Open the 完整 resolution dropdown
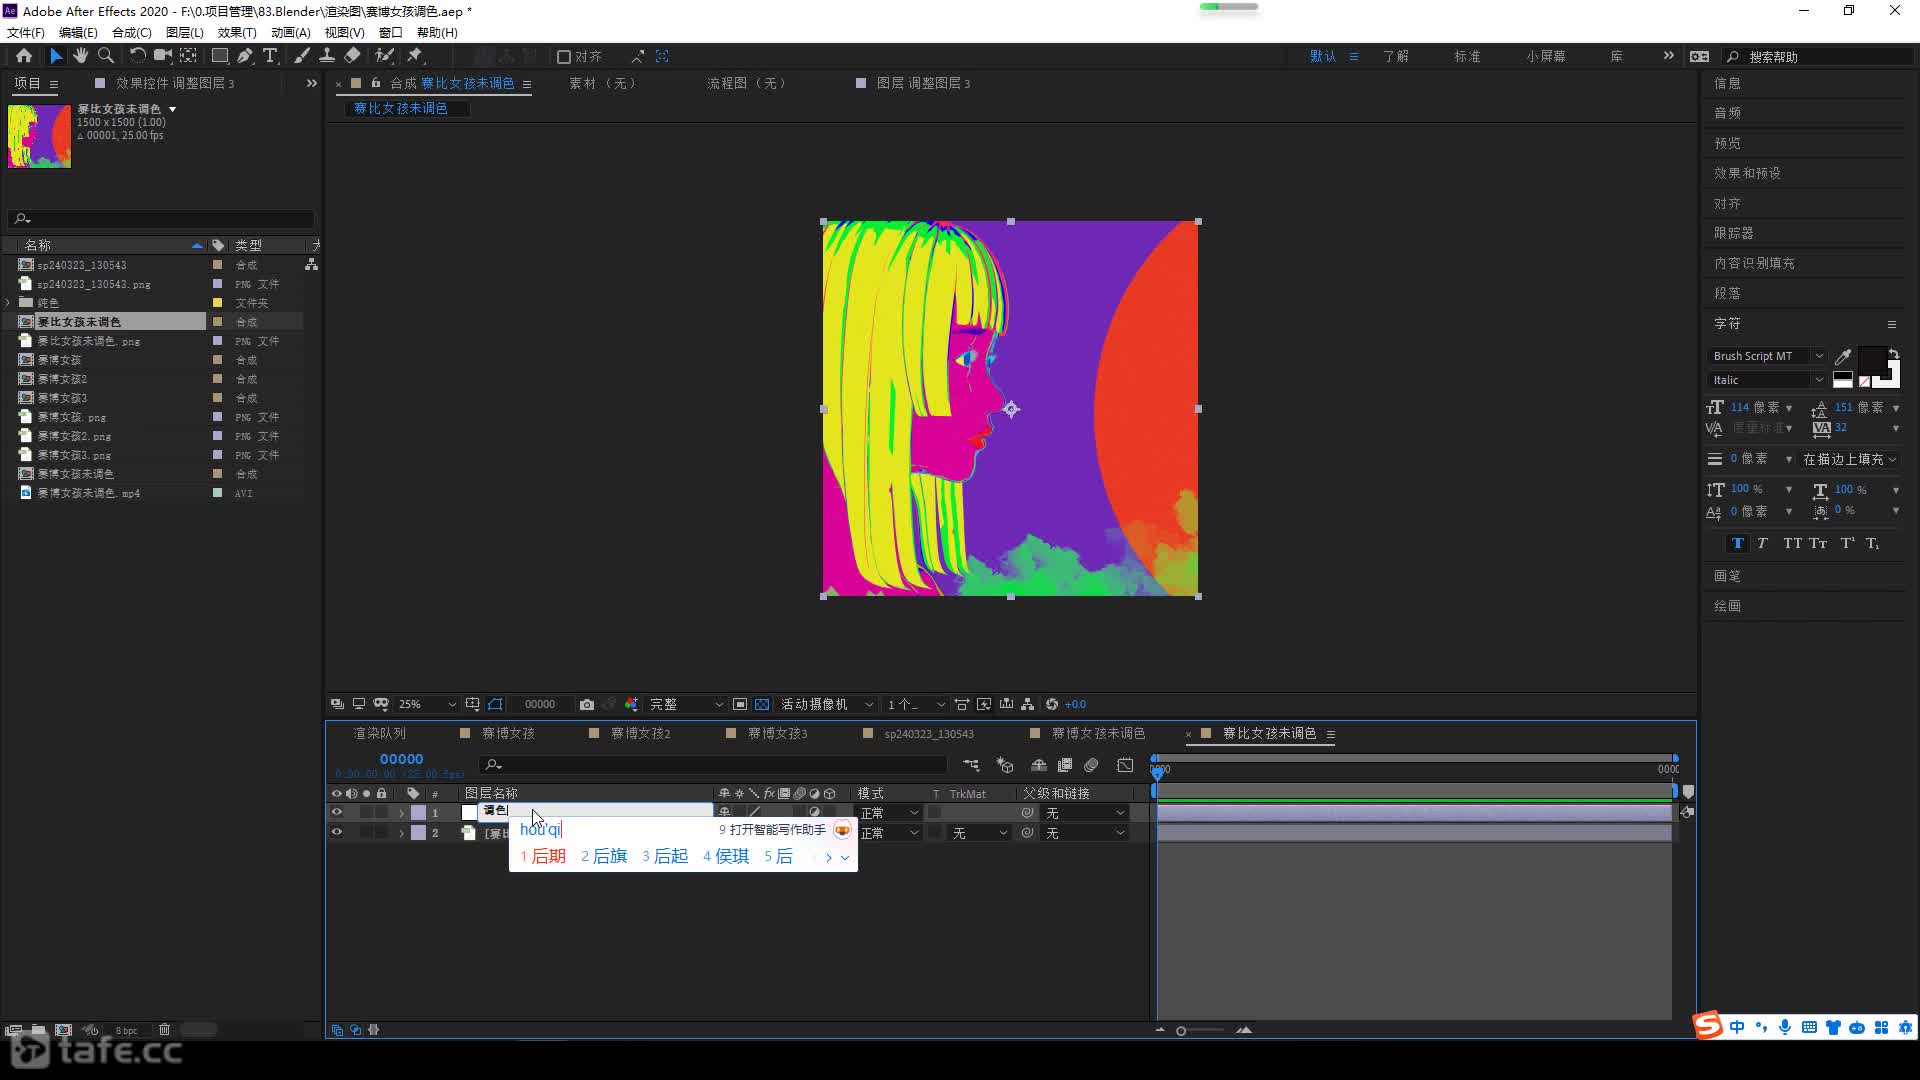The image size is (1920, 1080). [x=686, y=704]
